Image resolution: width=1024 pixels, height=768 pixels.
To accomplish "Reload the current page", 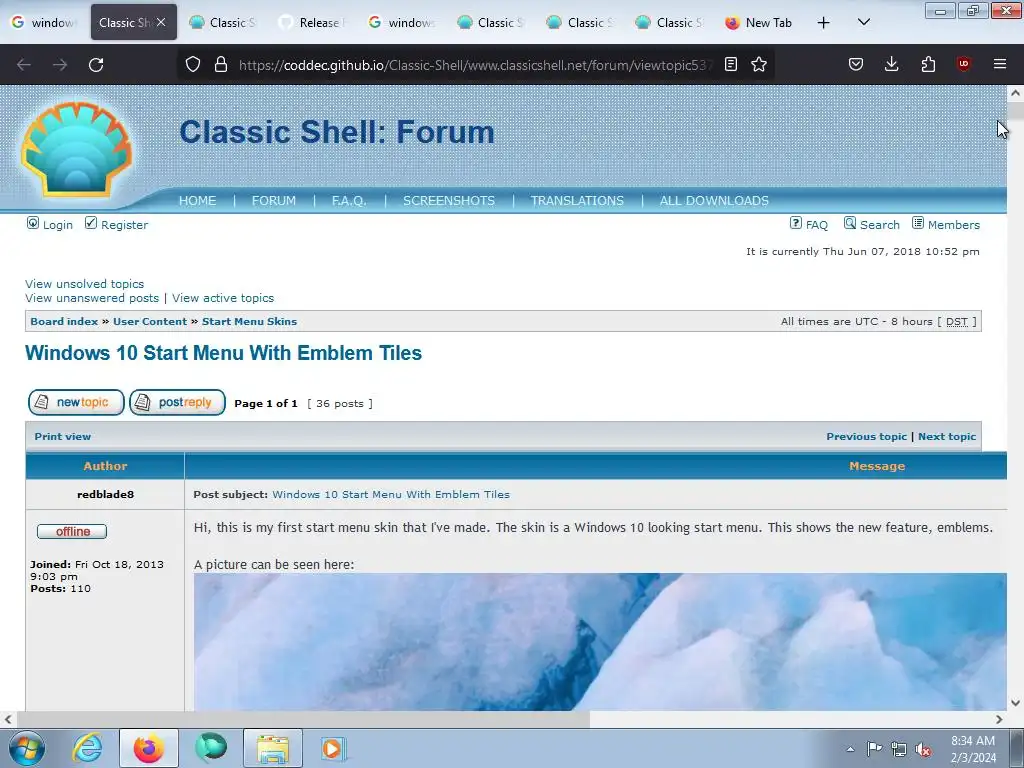I will [96, 65].
